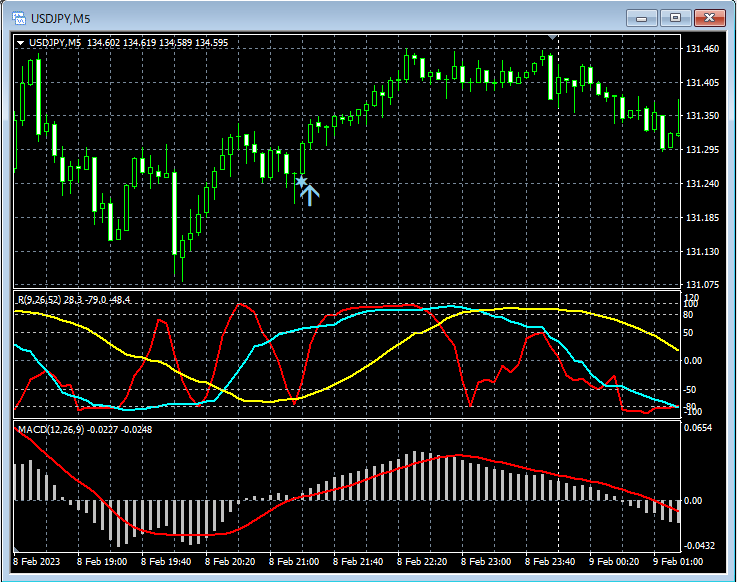This screenshot has height=582, width=738.
Task: Click the blue star signal marker
Action: [301, 182]
